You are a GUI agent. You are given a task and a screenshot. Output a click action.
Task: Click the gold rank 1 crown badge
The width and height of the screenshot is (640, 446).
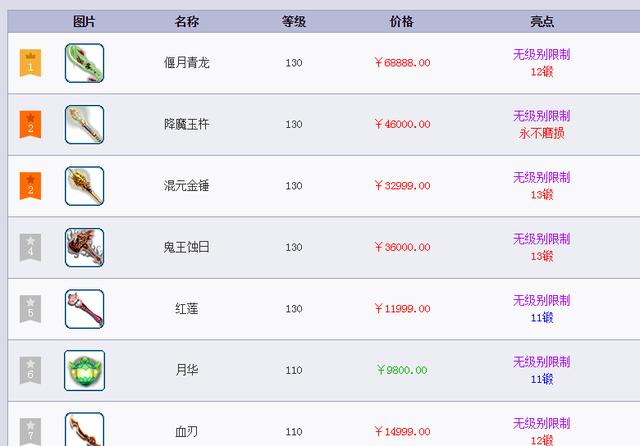[30, 63]
